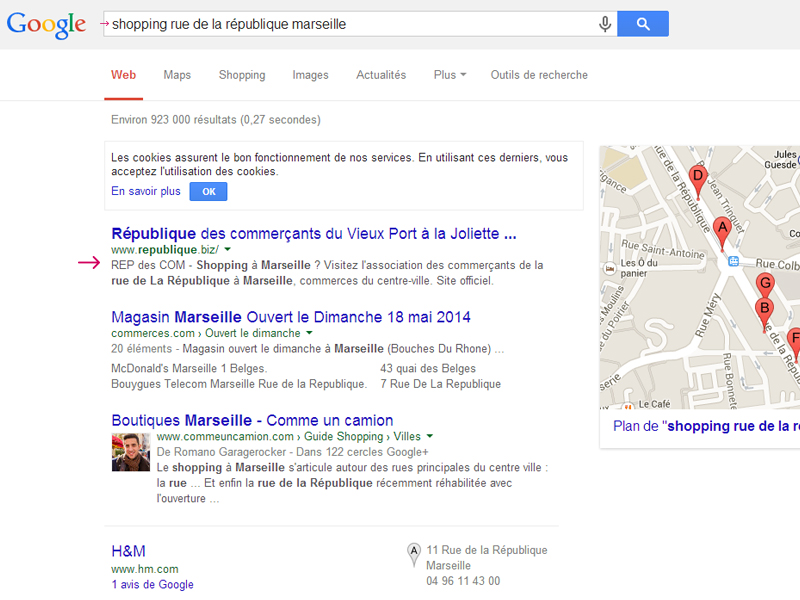This screenshot has width=800, height=600.
Task: Open the dropdown beside the commerces.com result
Action: point(308,333)
